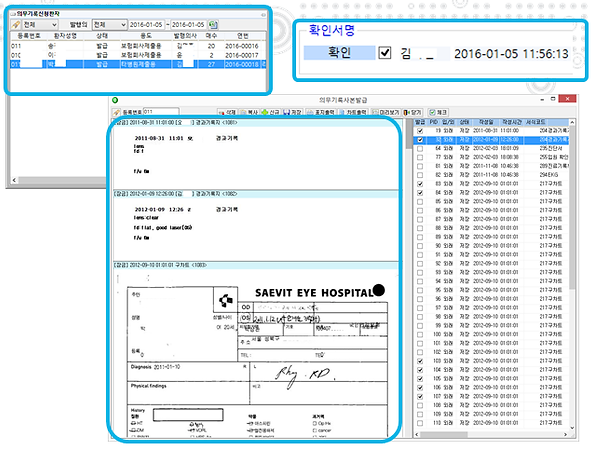Viewport: 593px width, 450px height.
Task: Toggle checkbox for record PID 84
Action: [x=420, y=193]
